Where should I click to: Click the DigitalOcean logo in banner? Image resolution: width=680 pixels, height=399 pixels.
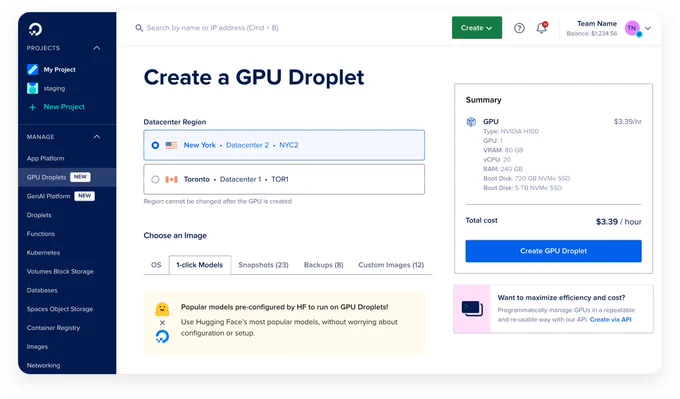point(162,337)
